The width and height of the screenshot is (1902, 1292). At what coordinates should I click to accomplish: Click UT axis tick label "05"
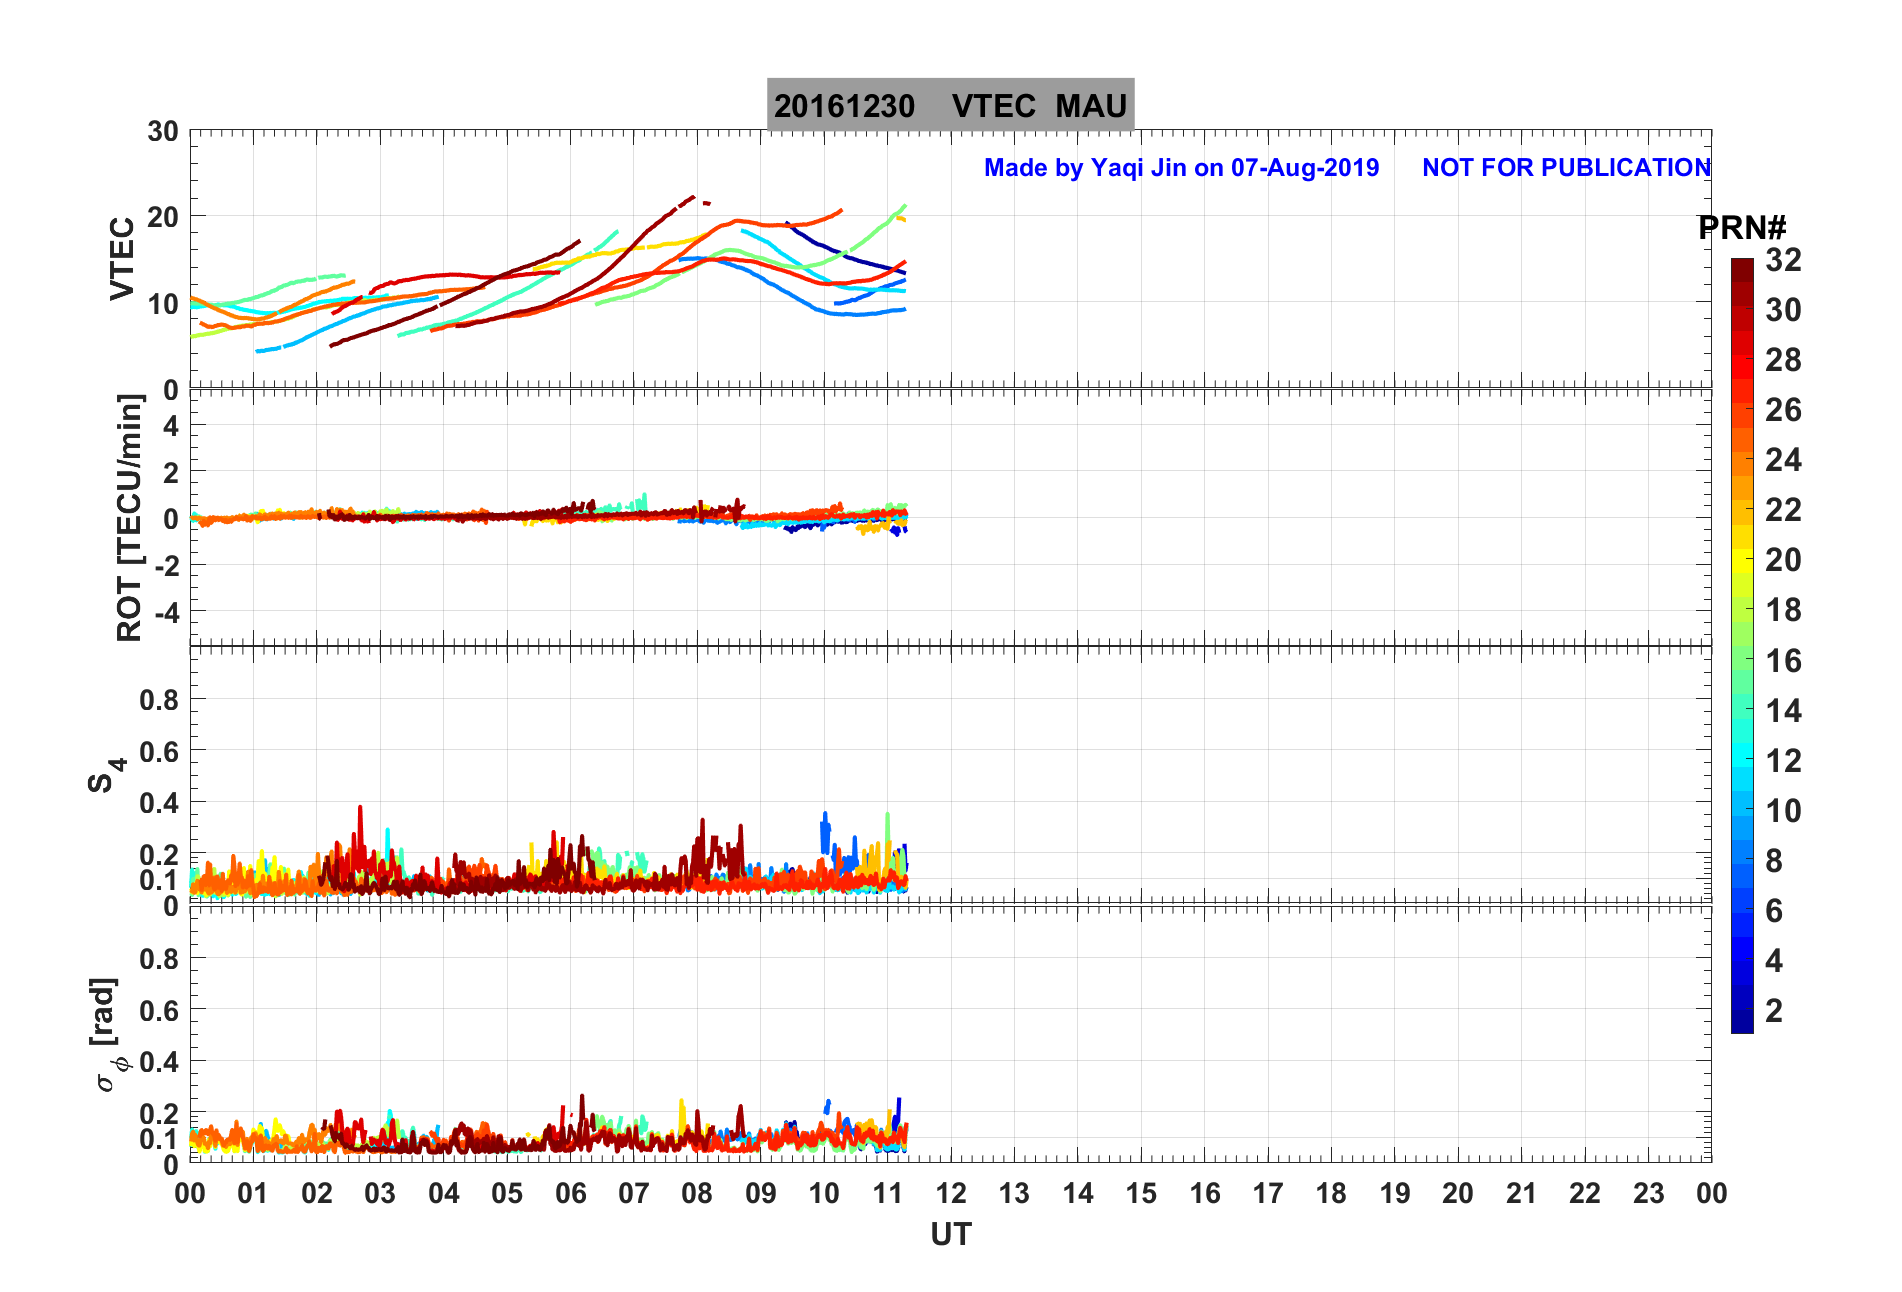[x=507, y=1193]
